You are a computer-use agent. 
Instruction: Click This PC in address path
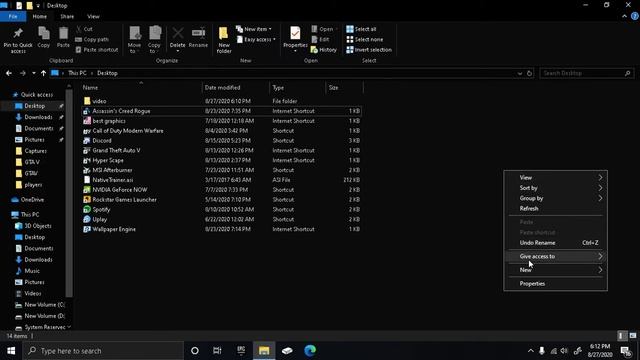tap(77, 73)
